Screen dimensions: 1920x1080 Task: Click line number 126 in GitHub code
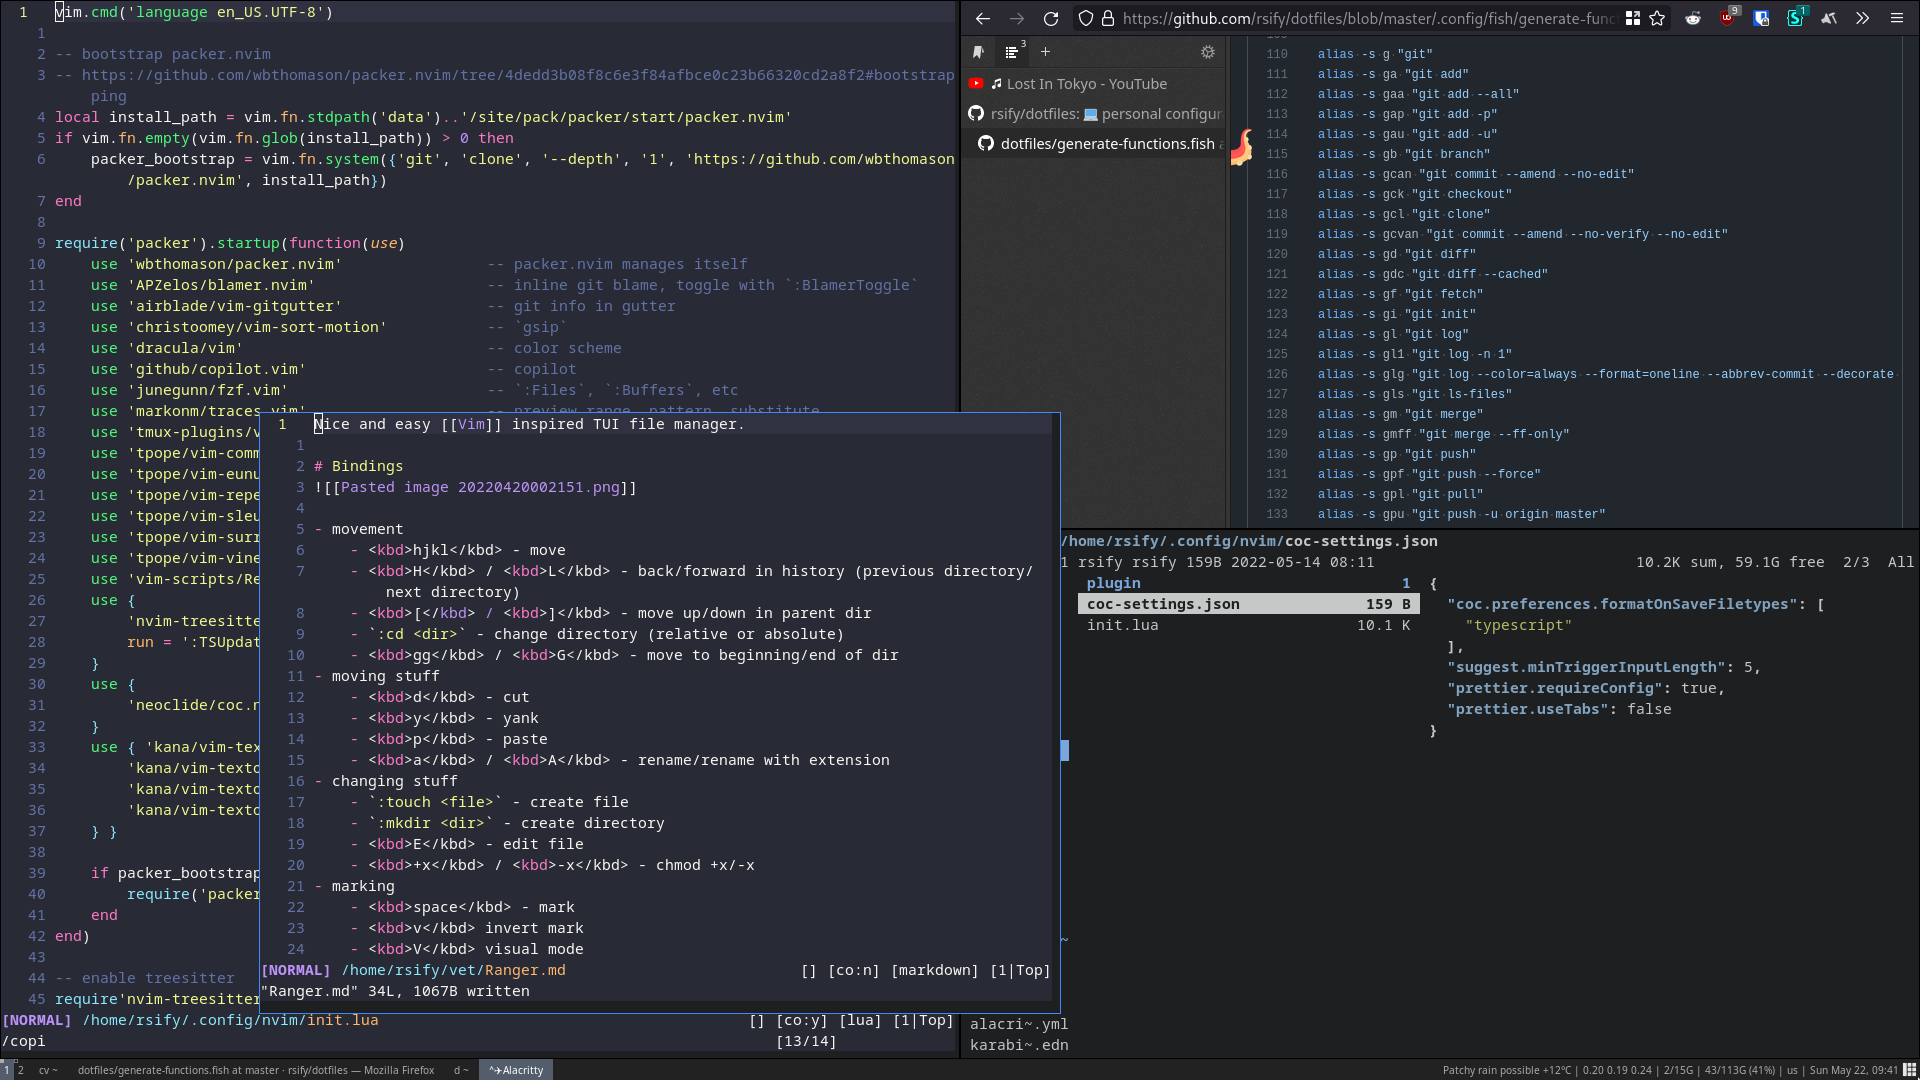point(1277,374)
